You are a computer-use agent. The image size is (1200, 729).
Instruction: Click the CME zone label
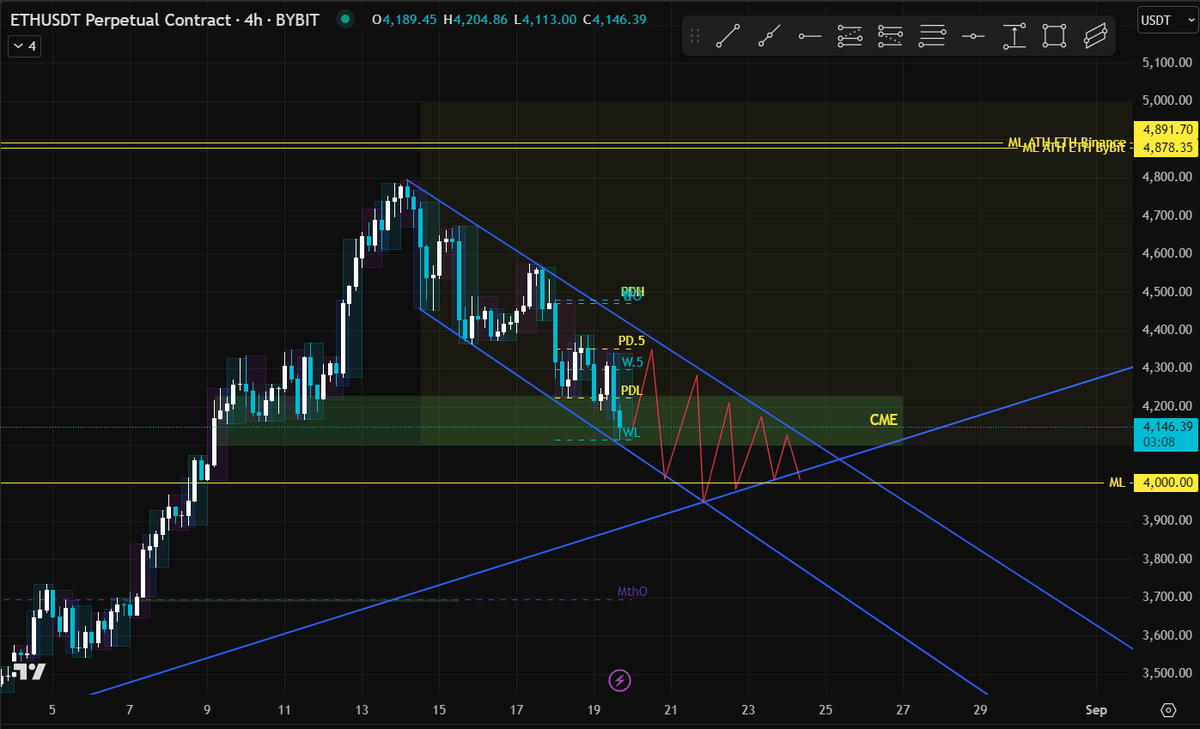point(882,419)
